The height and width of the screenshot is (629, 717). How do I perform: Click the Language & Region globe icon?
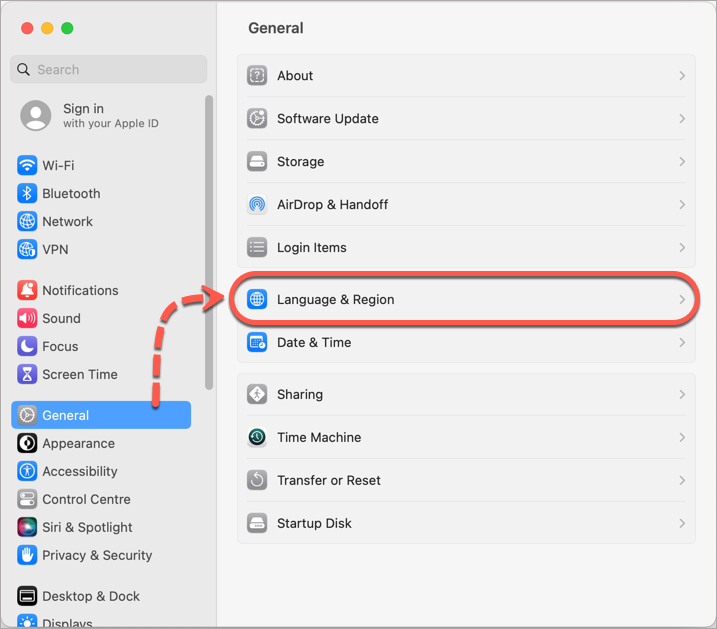[x=257, y=299]
